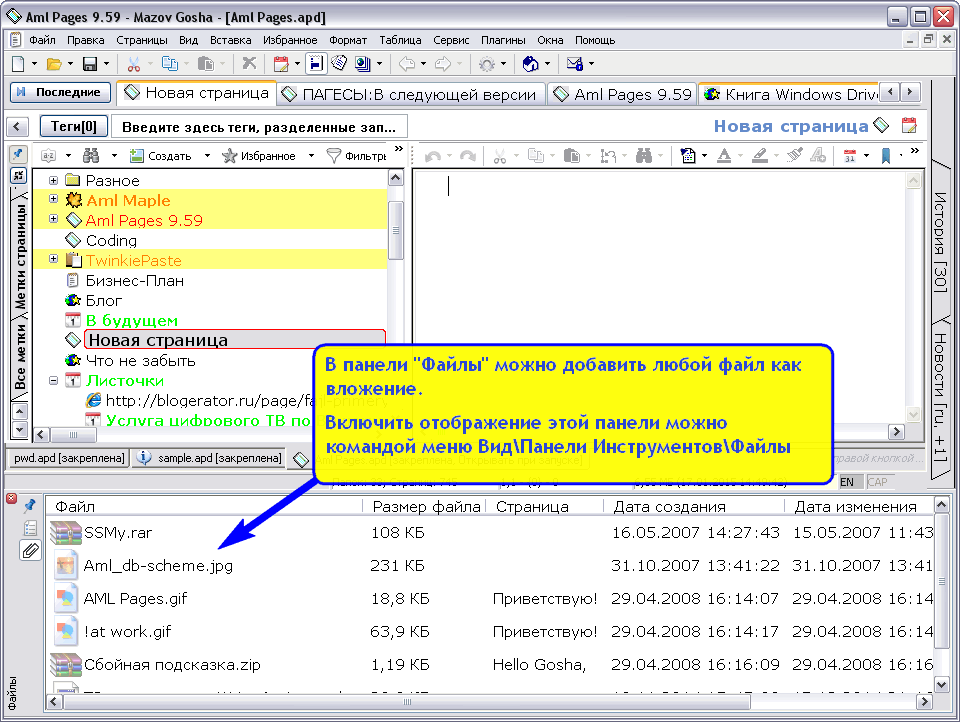Expand the Aml Maple tree node
This screenshot has width=960, height=722.
coord(53,199)
